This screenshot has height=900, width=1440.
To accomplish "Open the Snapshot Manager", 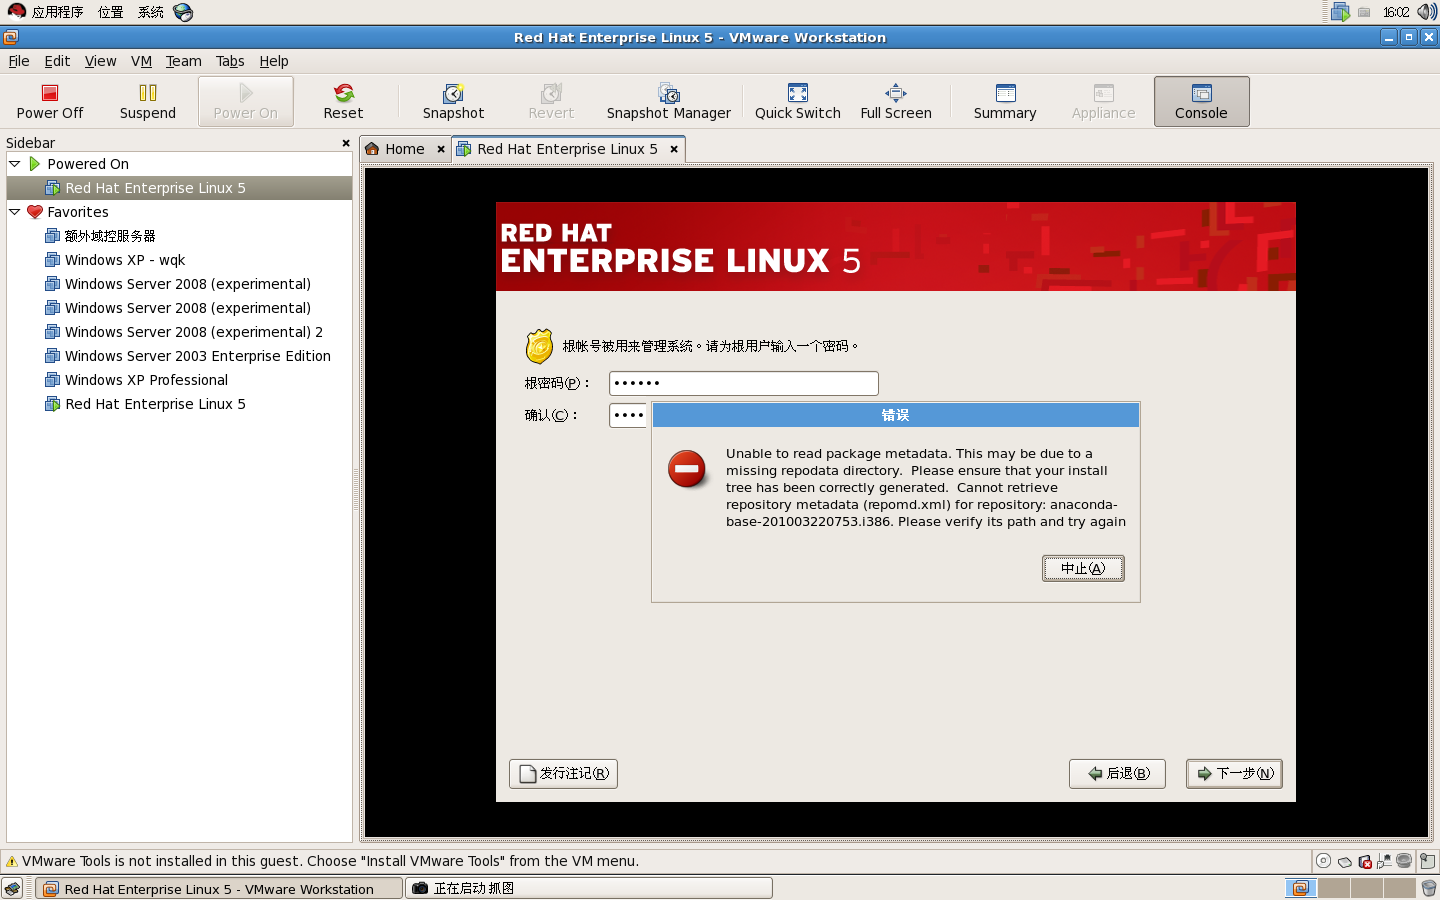I will click(x=668, y=101).
